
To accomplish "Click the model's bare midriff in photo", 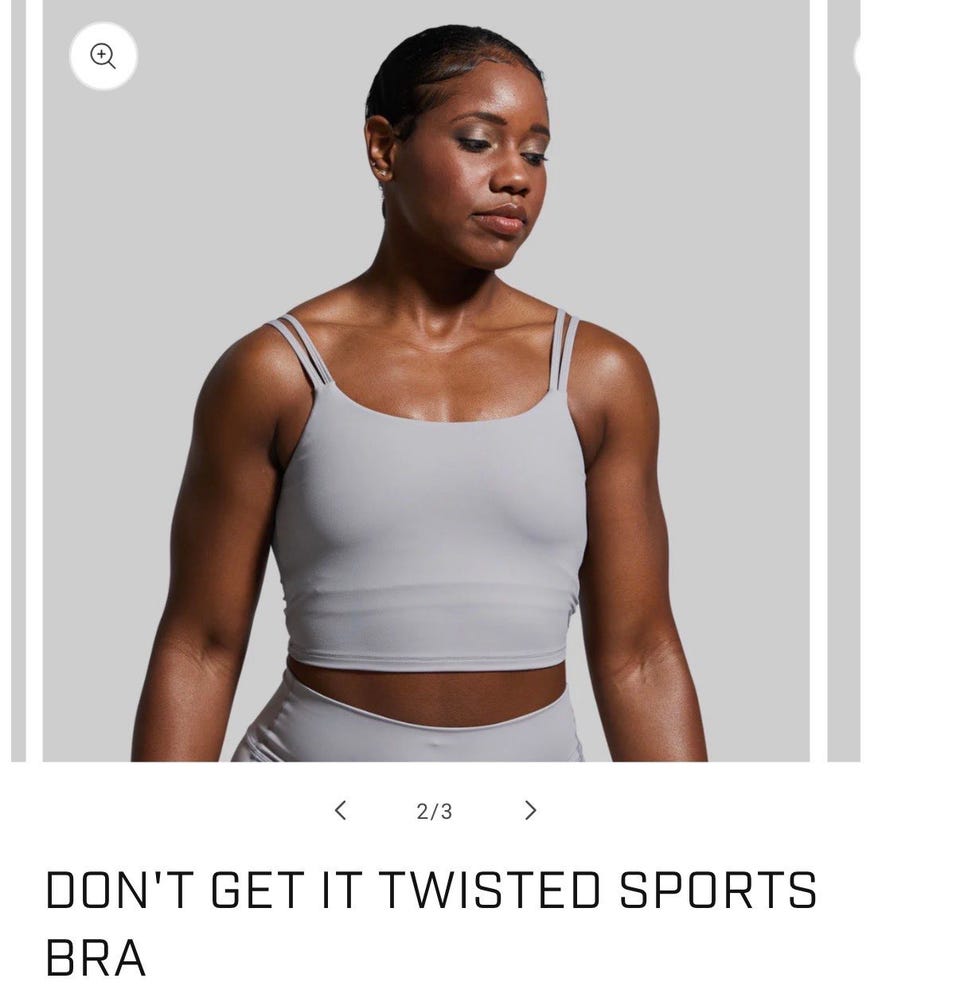I will pos(428,692).
